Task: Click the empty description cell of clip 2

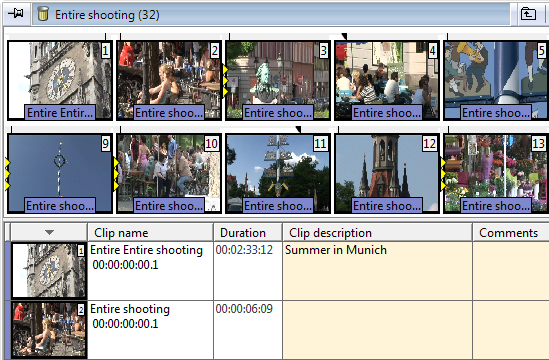Action: pos(377,330)
